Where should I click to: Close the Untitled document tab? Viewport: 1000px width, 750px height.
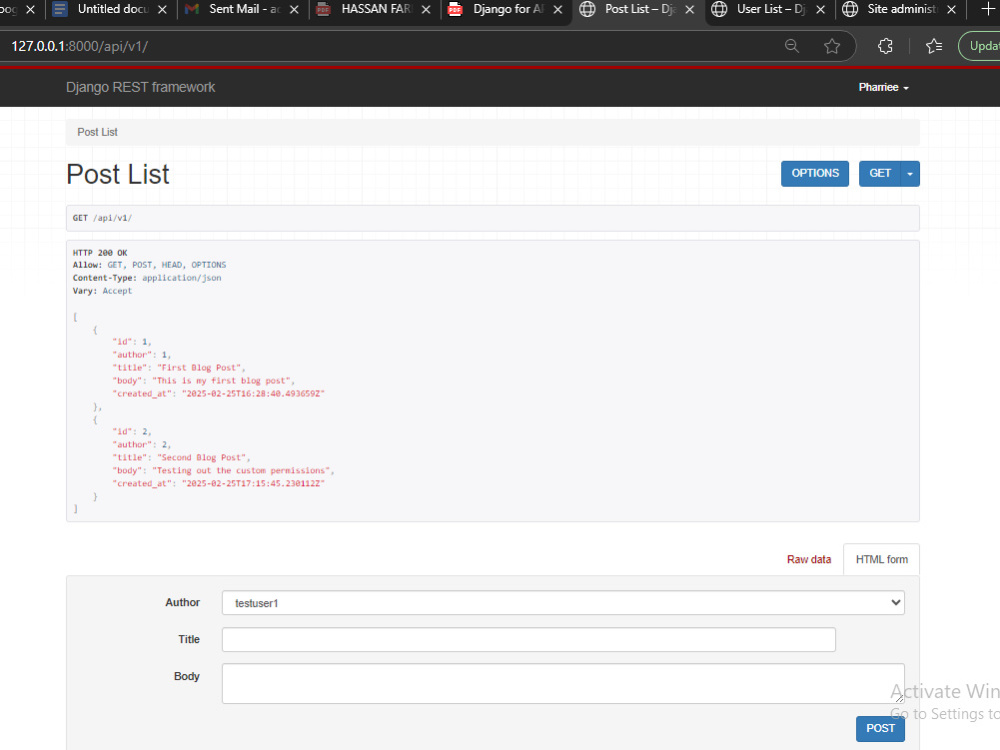tap(162, 10)
